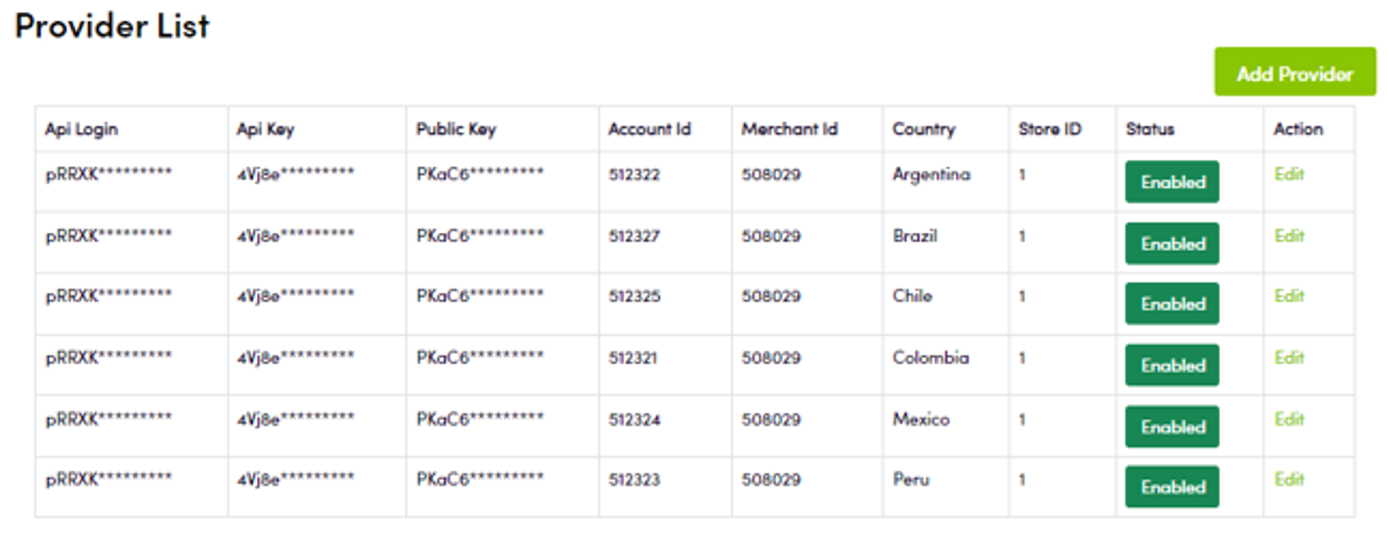Image resolution: width=1387 pixels, height=534 pixels.
Task: Edit the Chile provider
Action: coord(1289,296)
